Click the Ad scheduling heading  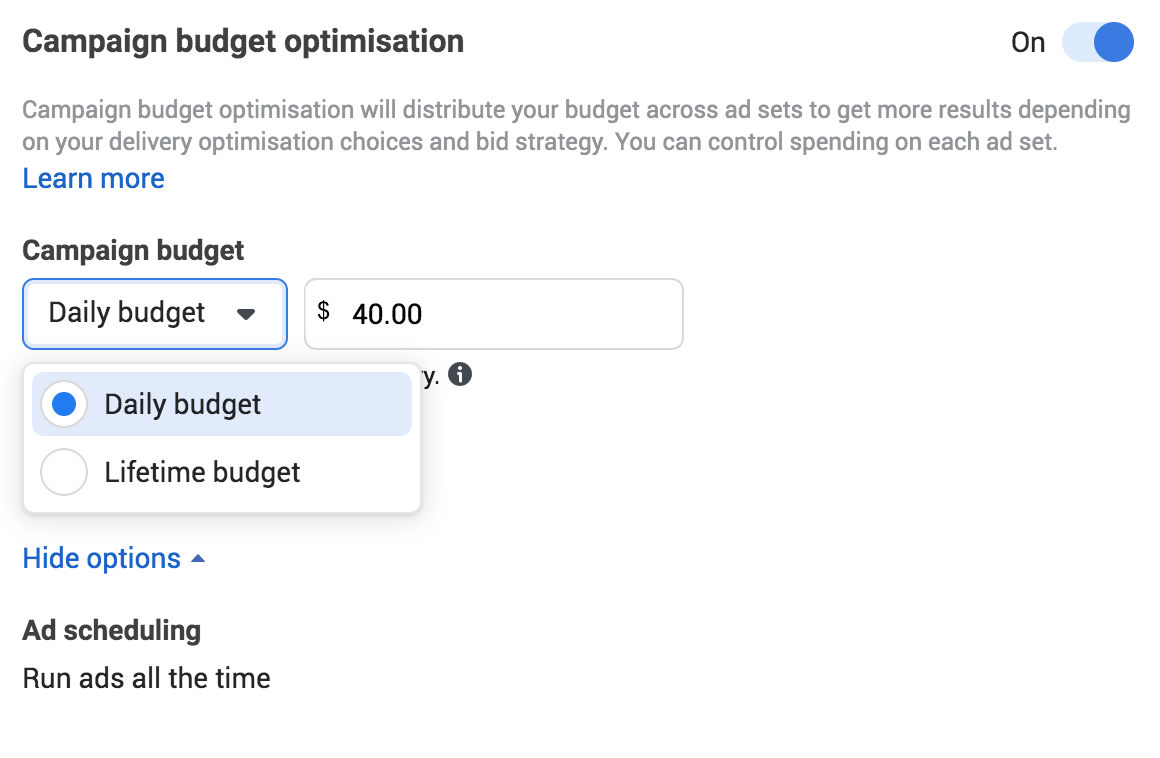click(x=111, y=631)
